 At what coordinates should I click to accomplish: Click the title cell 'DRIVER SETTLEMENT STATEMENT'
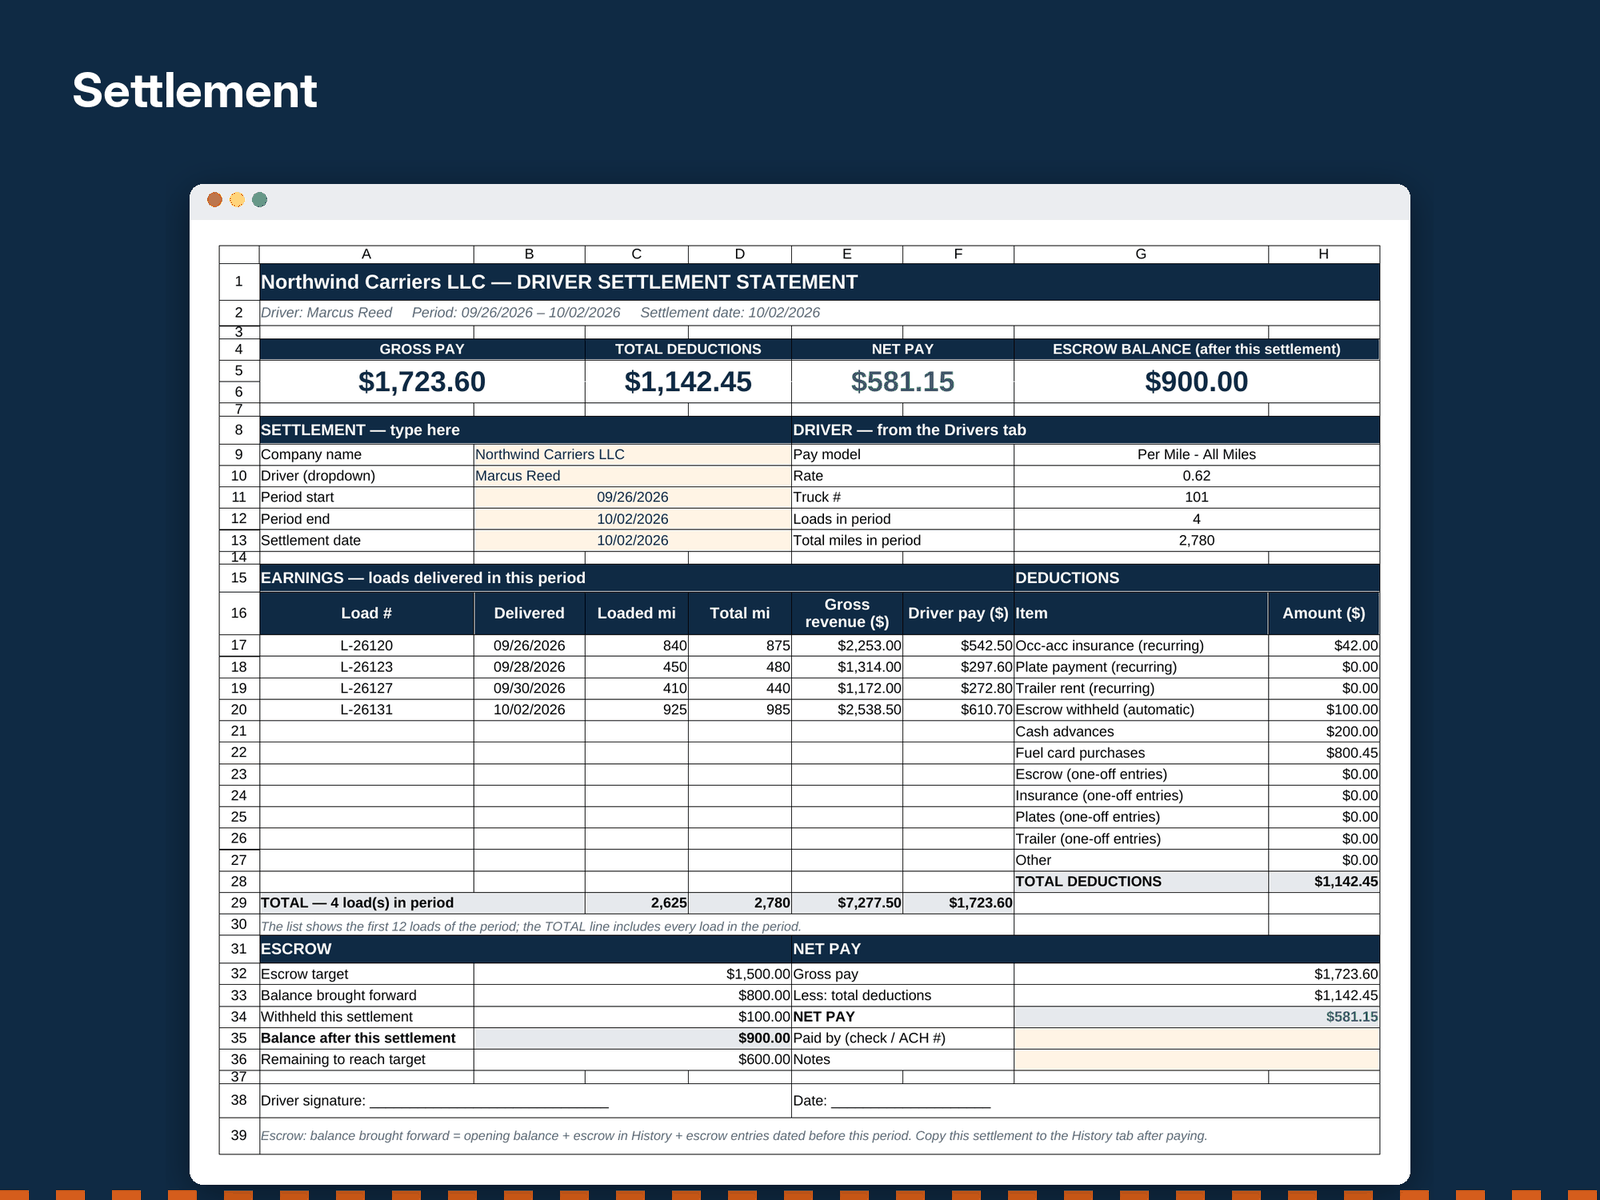[819, 282]
